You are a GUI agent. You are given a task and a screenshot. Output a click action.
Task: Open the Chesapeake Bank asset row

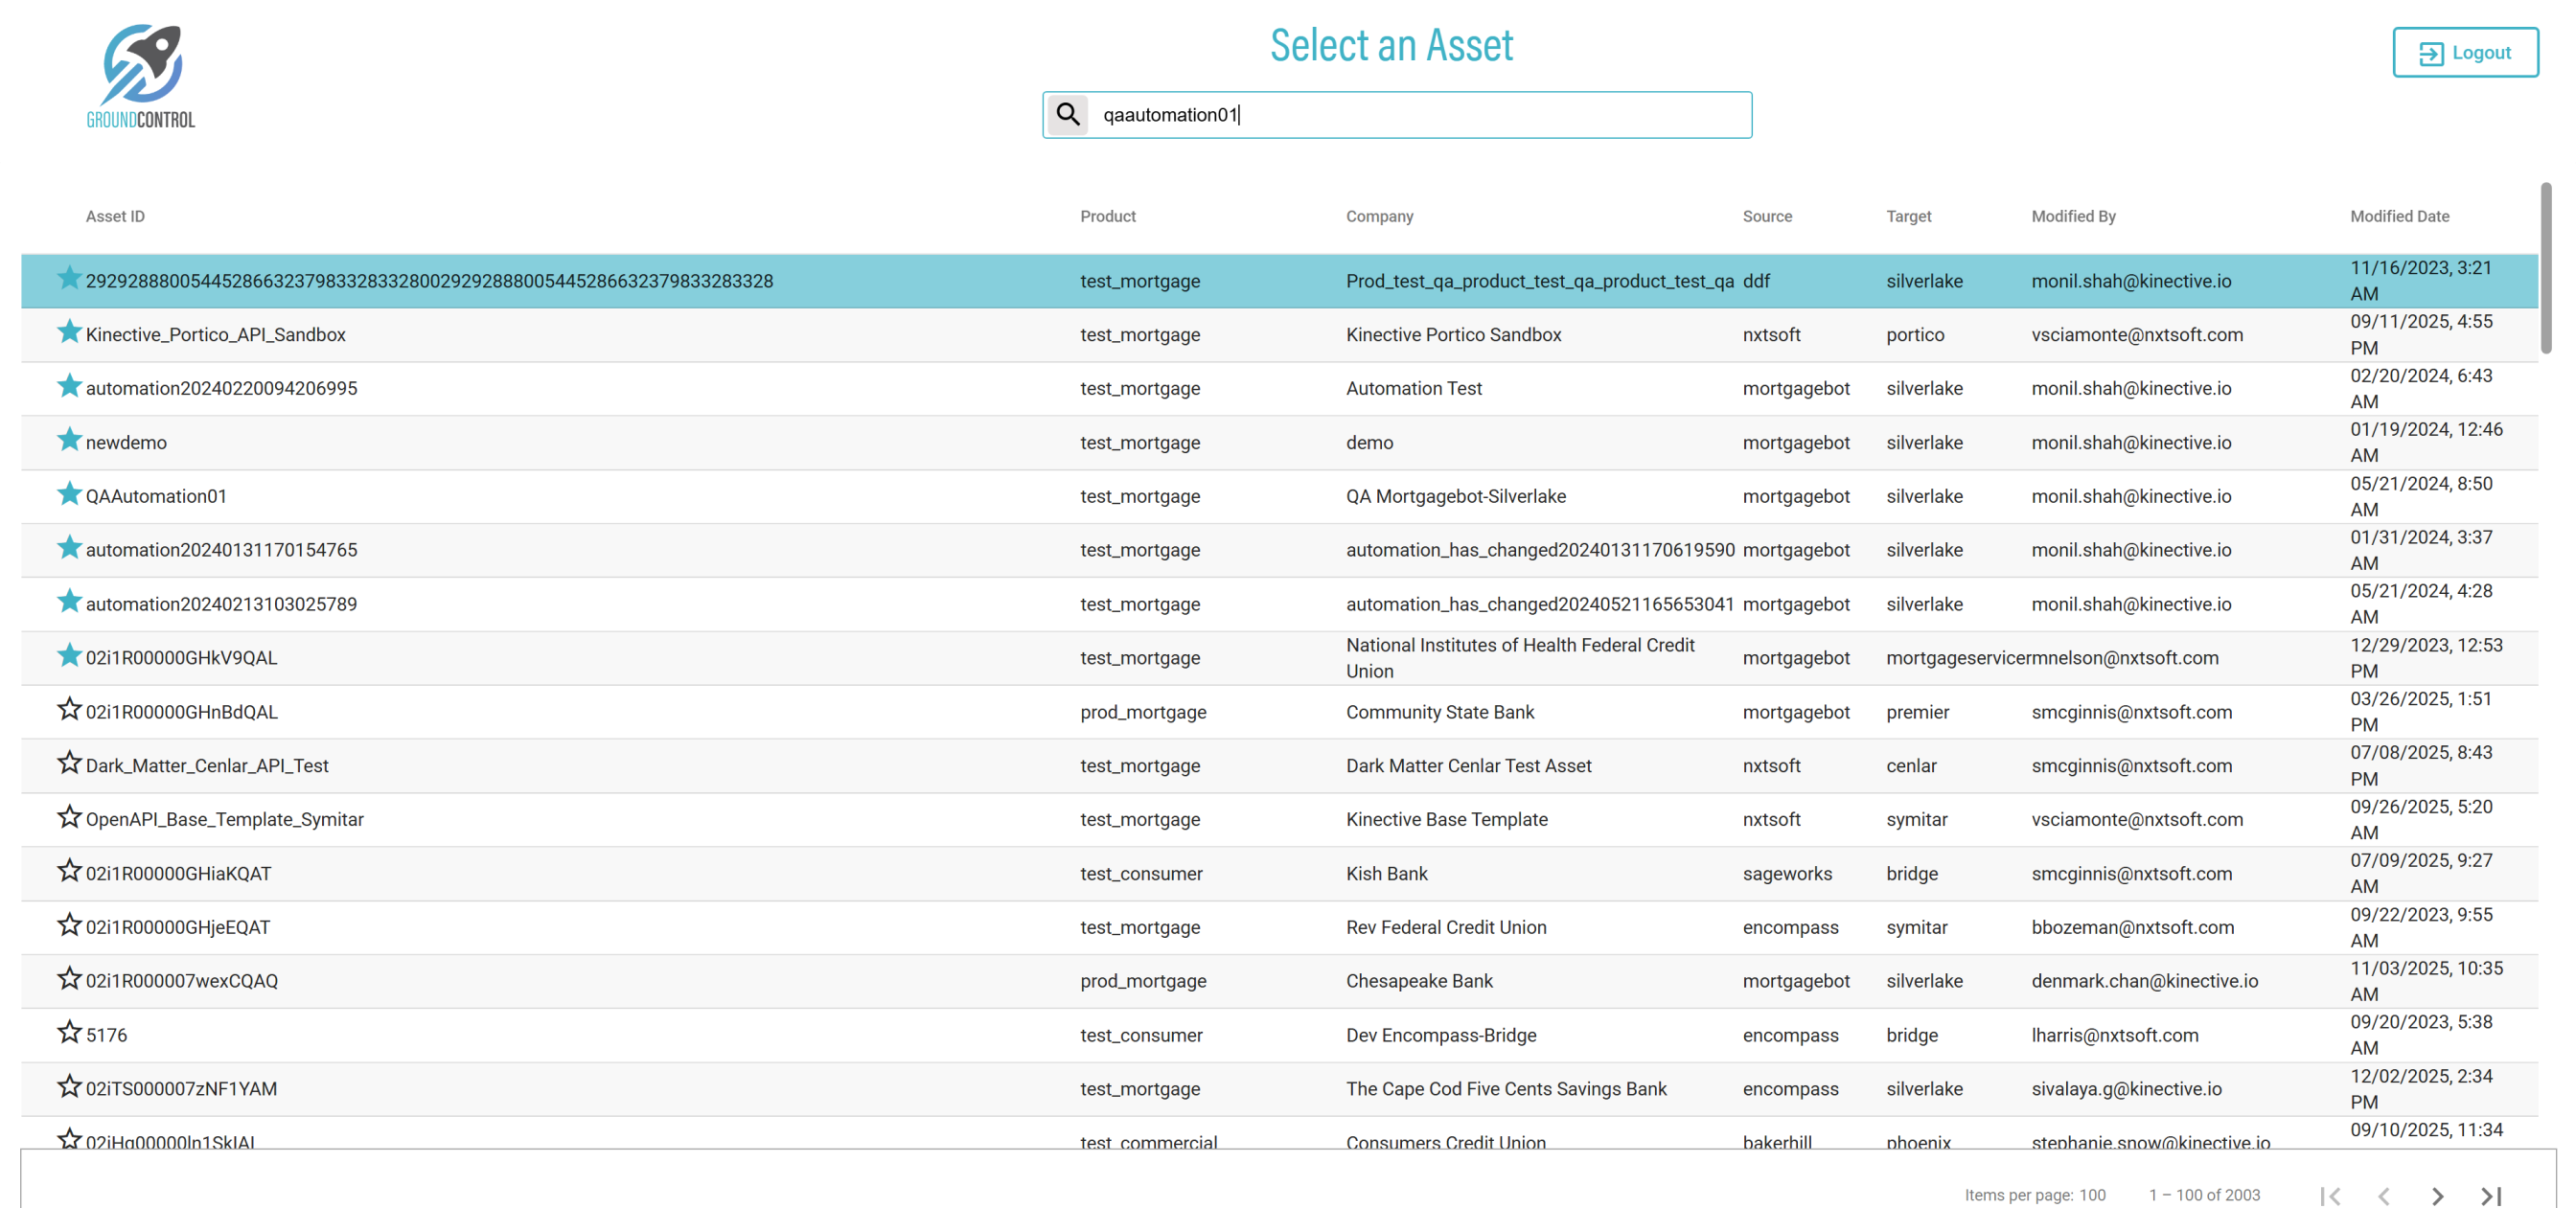[1418, 981]
